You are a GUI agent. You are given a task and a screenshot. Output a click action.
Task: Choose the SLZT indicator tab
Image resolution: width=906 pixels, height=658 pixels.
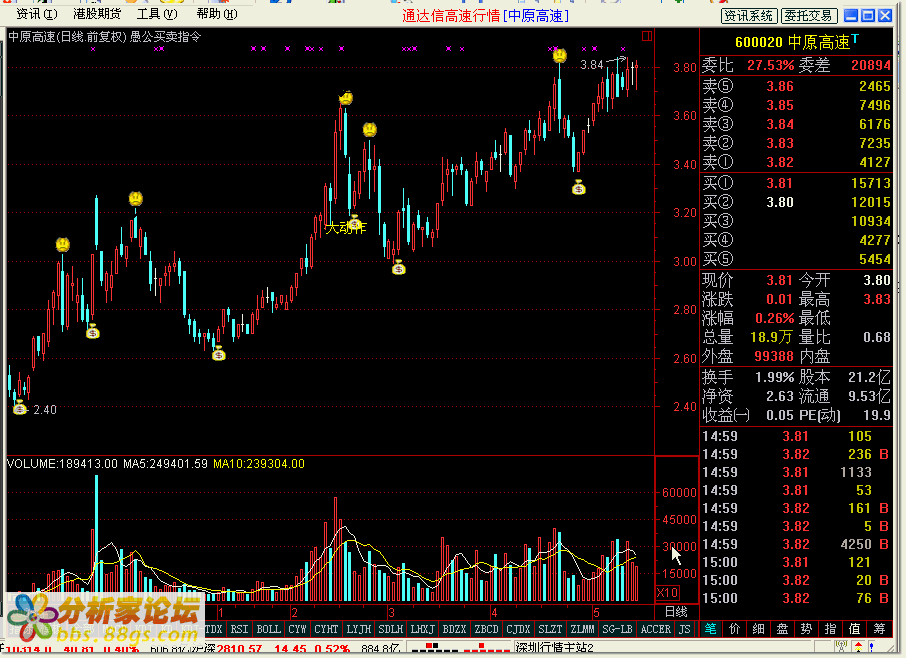point(550,629)
